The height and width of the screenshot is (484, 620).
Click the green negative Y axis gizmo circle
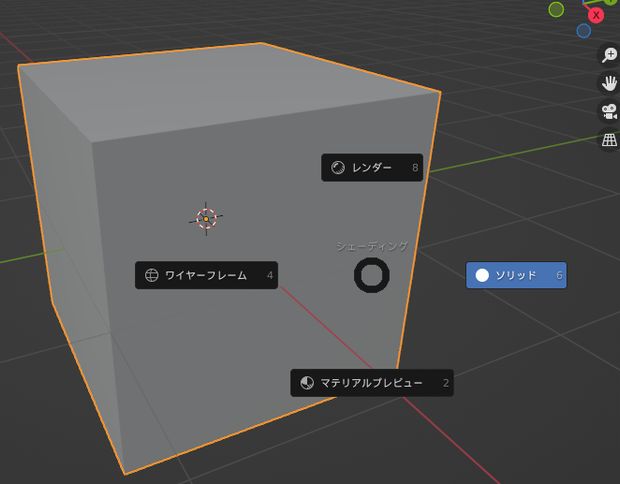556,9
